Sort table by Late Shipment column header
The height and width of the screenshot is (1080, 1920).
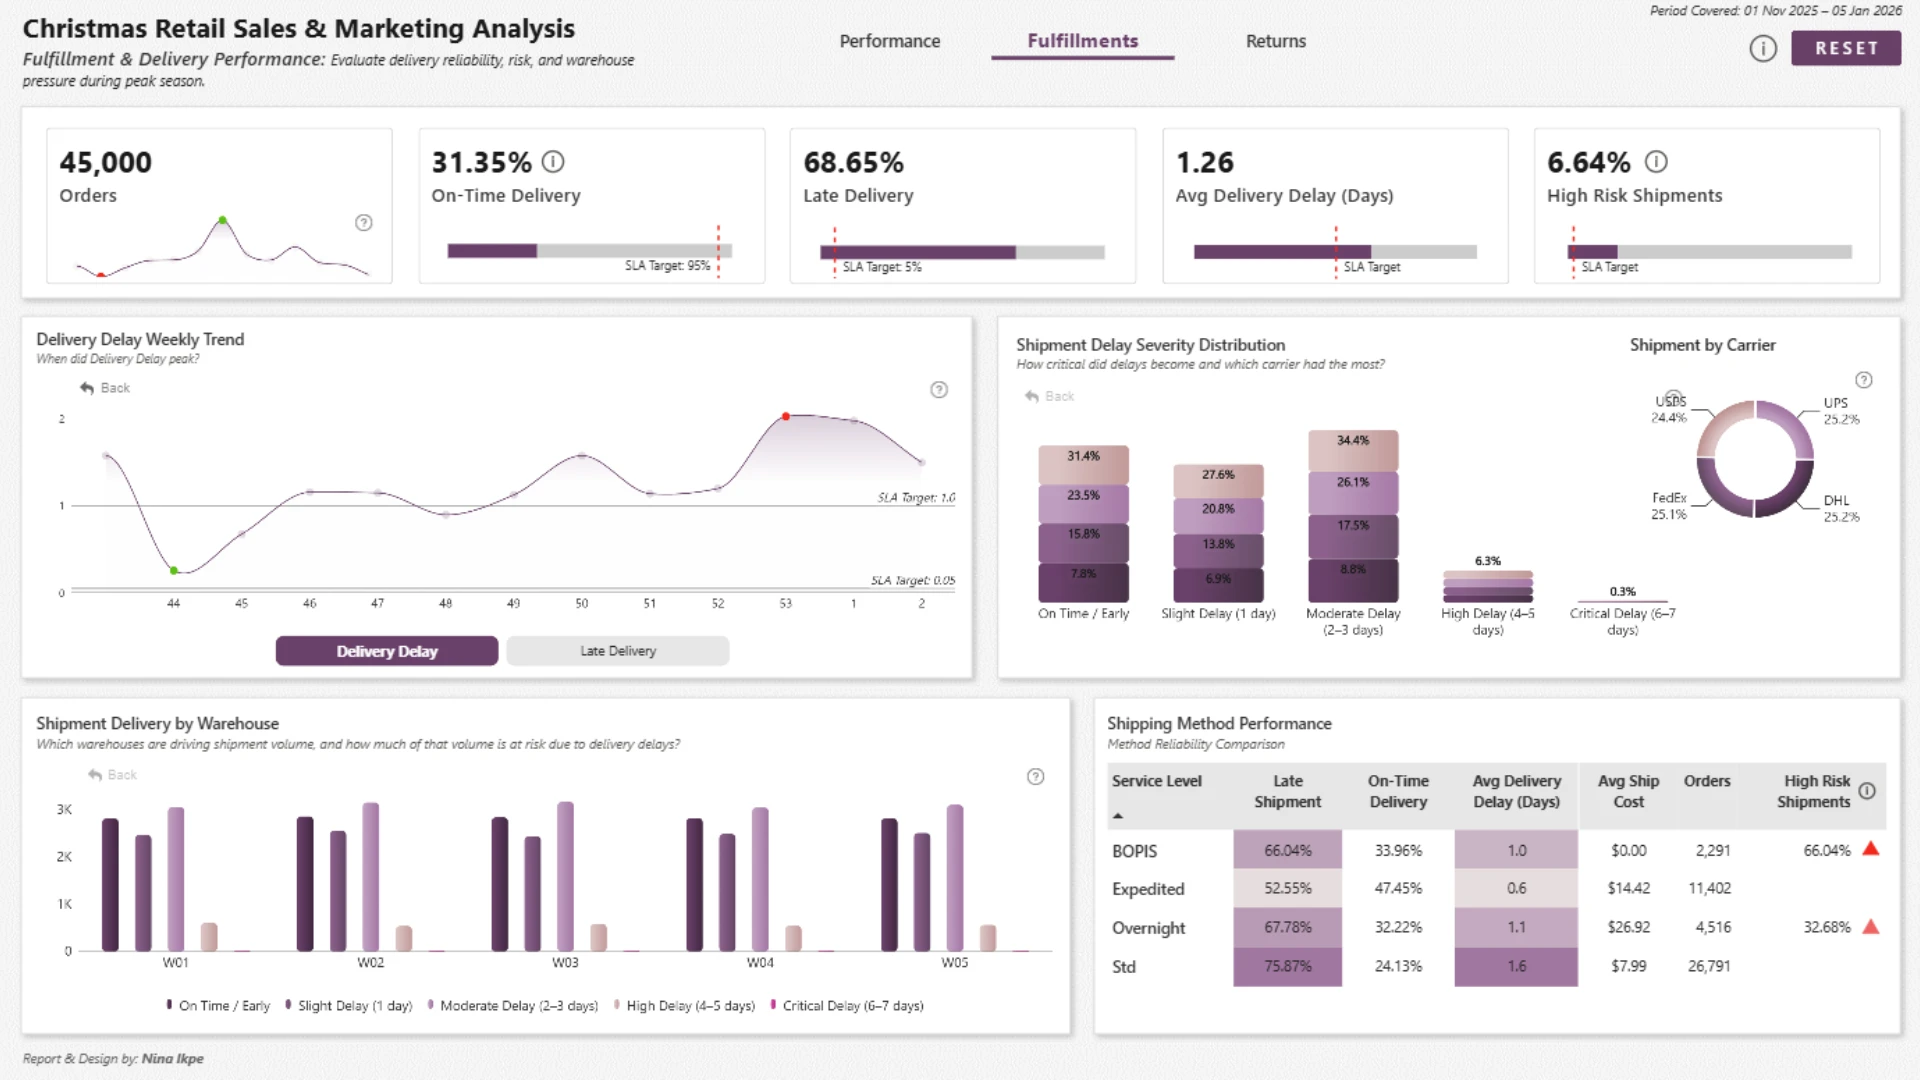pos(1287,791)
